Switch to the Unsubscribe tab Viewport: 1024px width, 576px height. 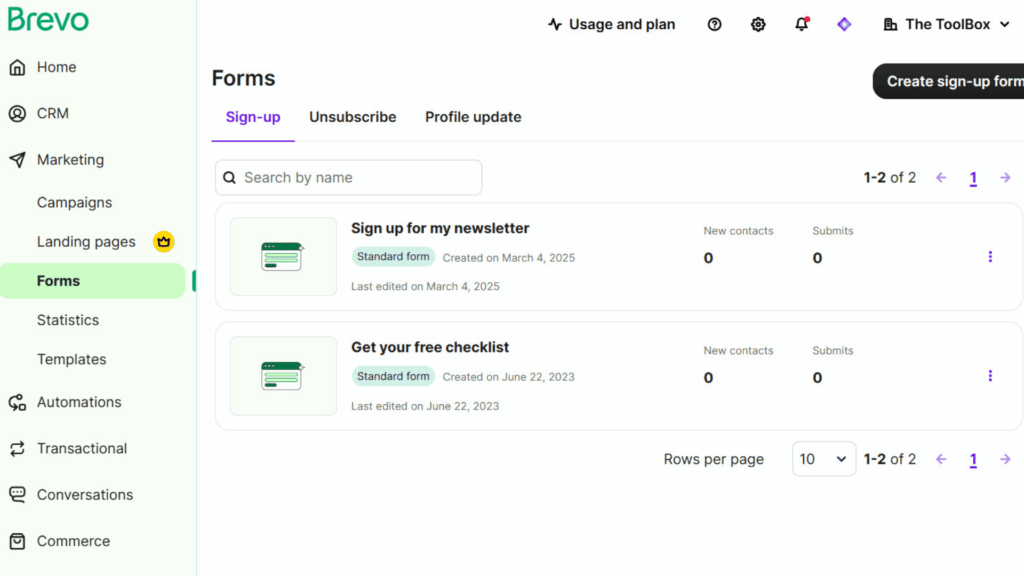pyautogui.click(x=352, y=117)
